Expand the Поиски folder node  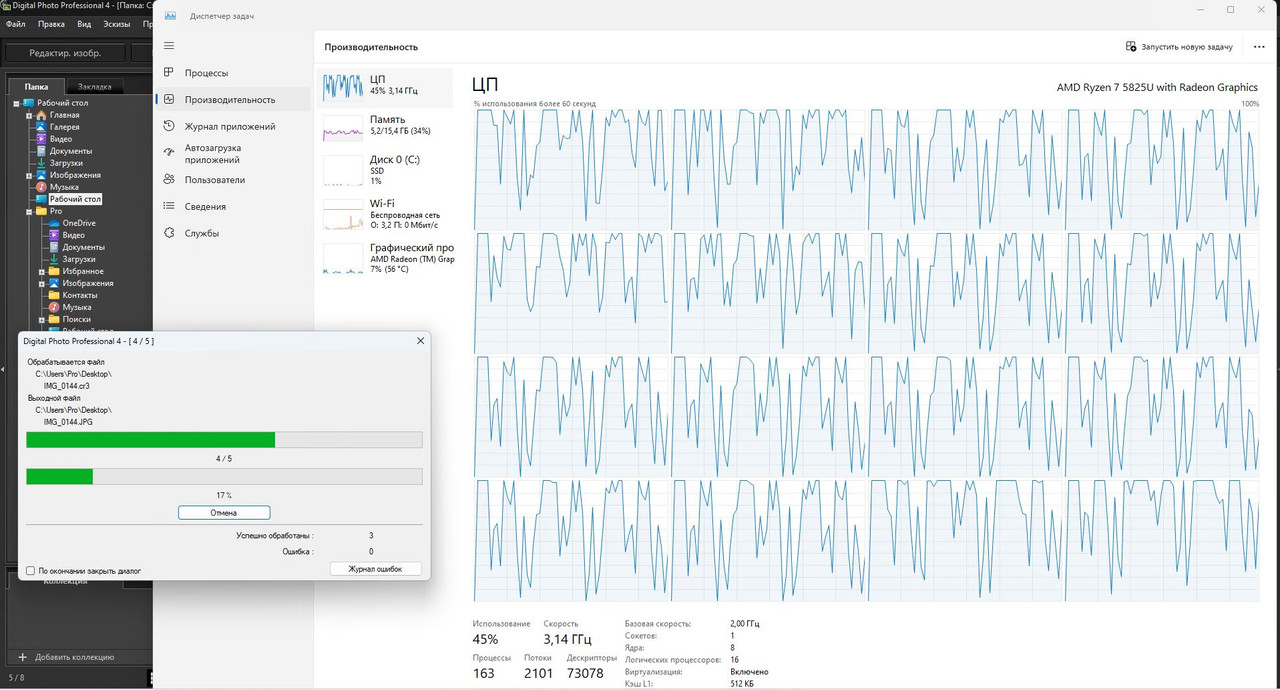42,319
